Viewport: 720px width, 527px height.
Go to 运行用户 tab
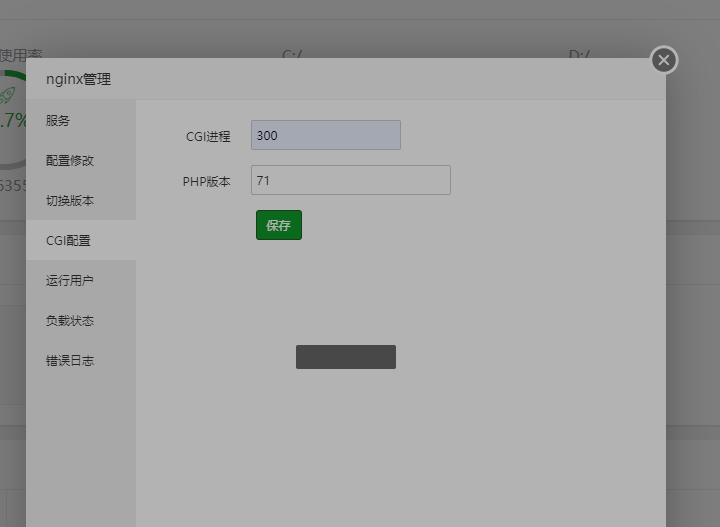(x=81, y=280)
